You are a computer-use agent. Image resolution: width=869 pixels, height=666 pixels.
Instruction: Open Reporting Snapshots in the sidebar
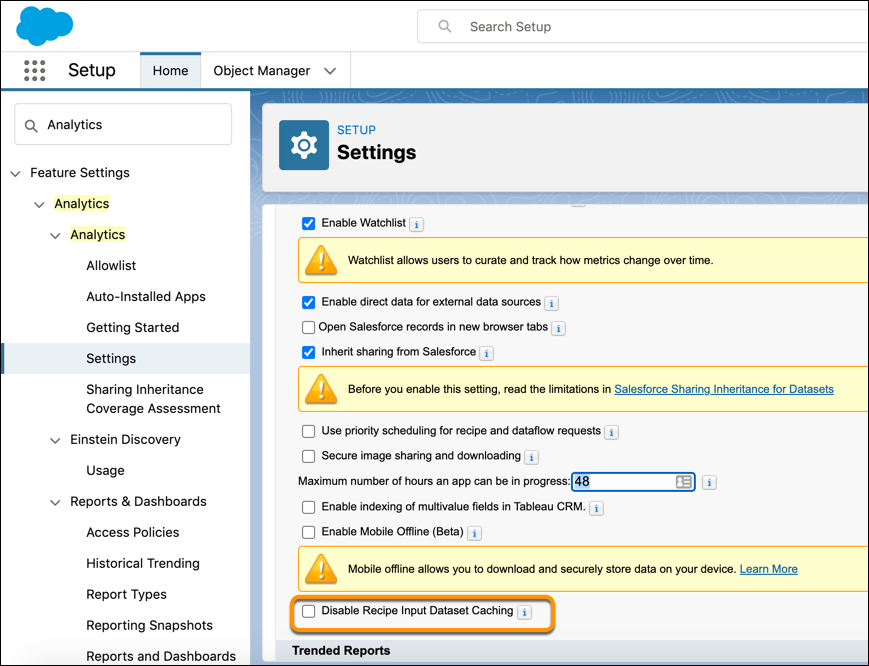pos(149,626)
